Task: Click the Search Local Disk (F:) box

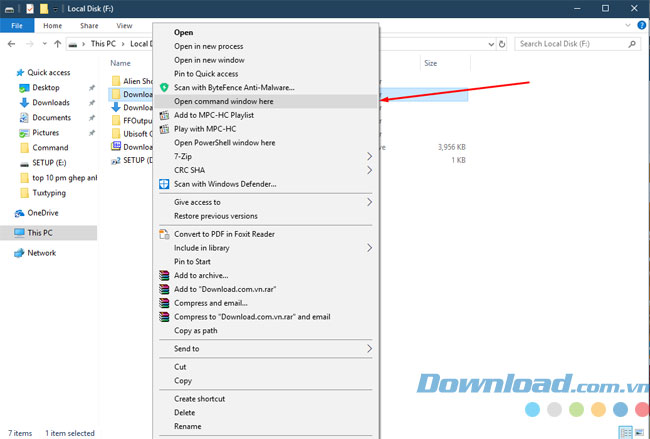Action: pos(575,44)
